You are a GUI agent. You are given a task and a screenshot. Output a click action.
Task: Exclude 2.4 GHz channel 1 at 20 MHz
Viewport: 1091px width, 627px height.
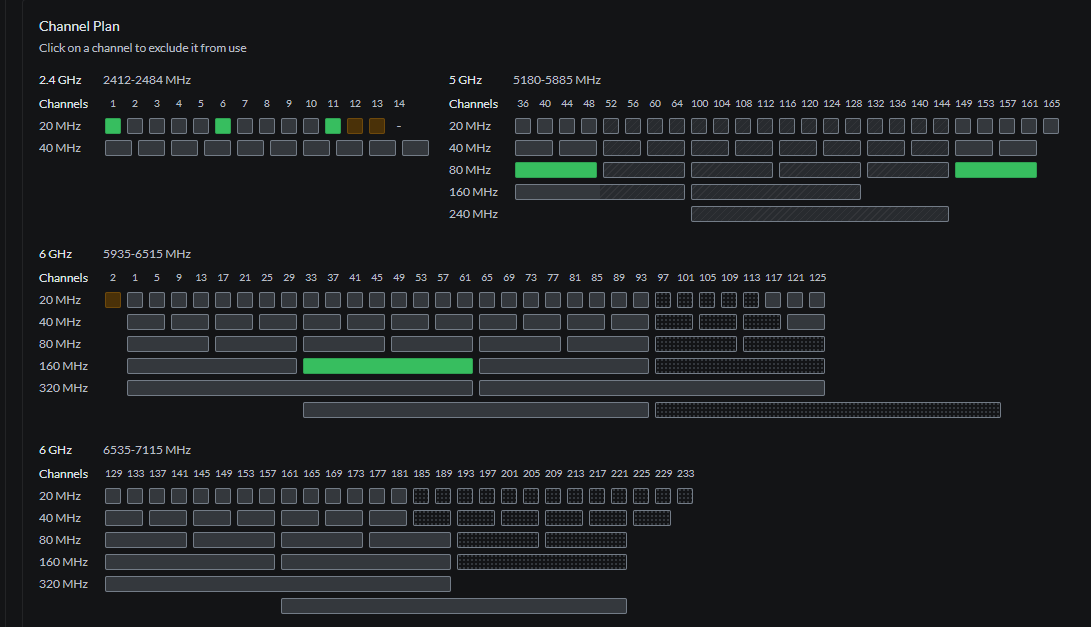tap(113, 126)
